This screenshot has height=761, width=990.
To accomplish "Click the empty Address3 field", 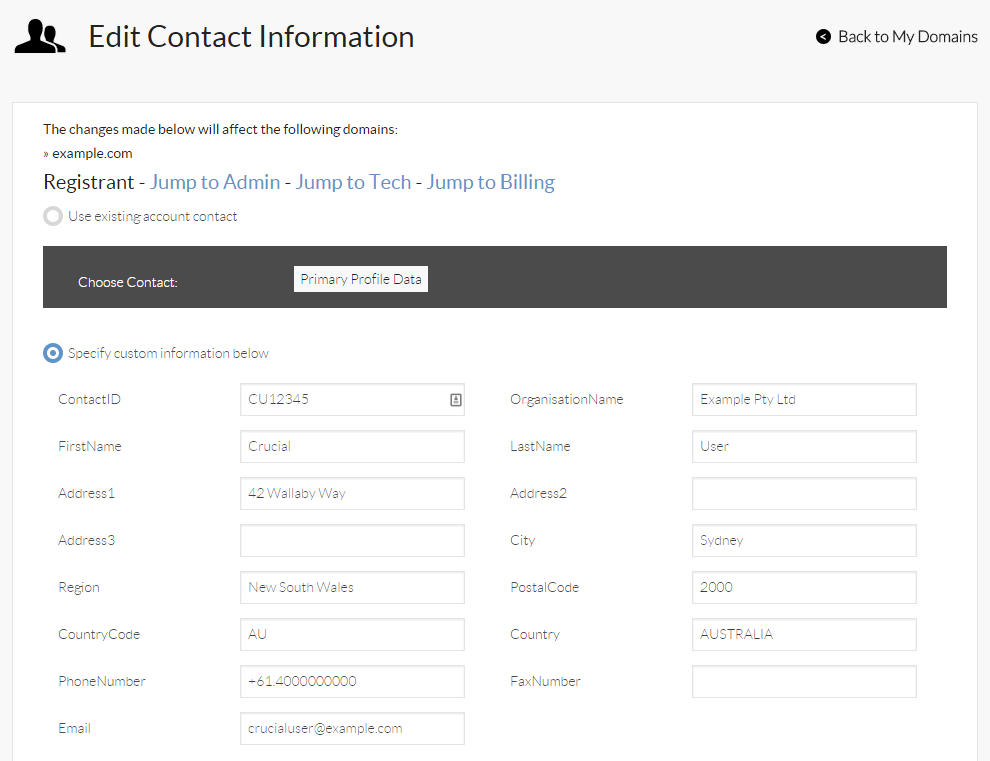I will pyautogui.click(x=352, y=541).
